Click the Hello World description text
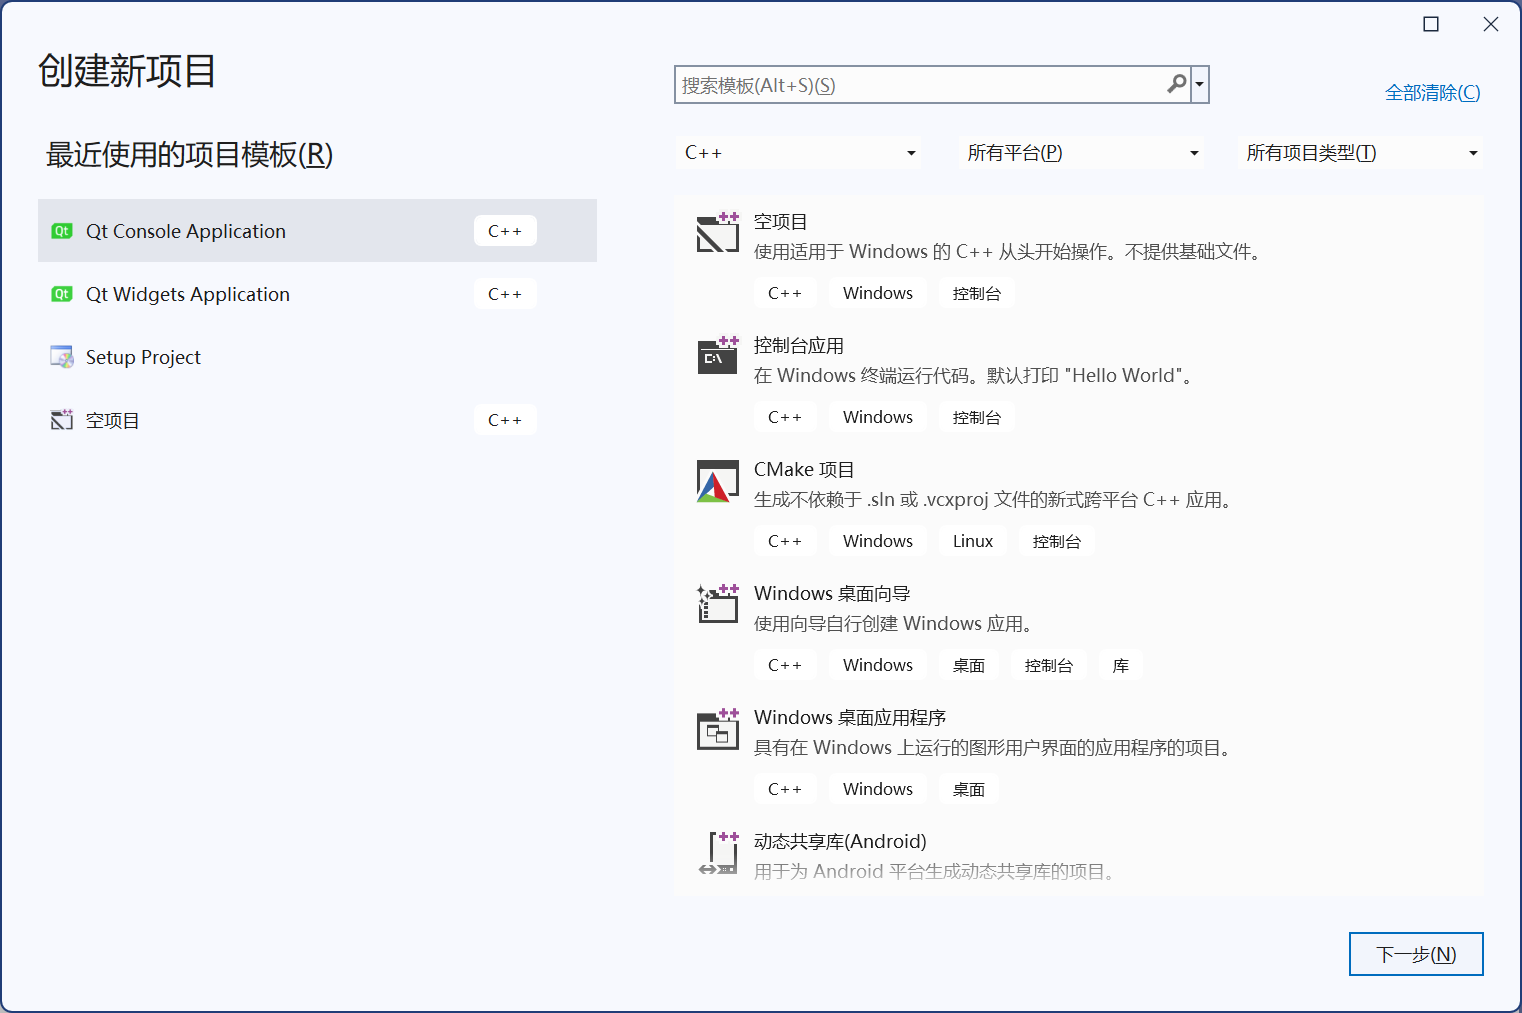Viewport: 1522px width, 1013px height. click(976, 376)
